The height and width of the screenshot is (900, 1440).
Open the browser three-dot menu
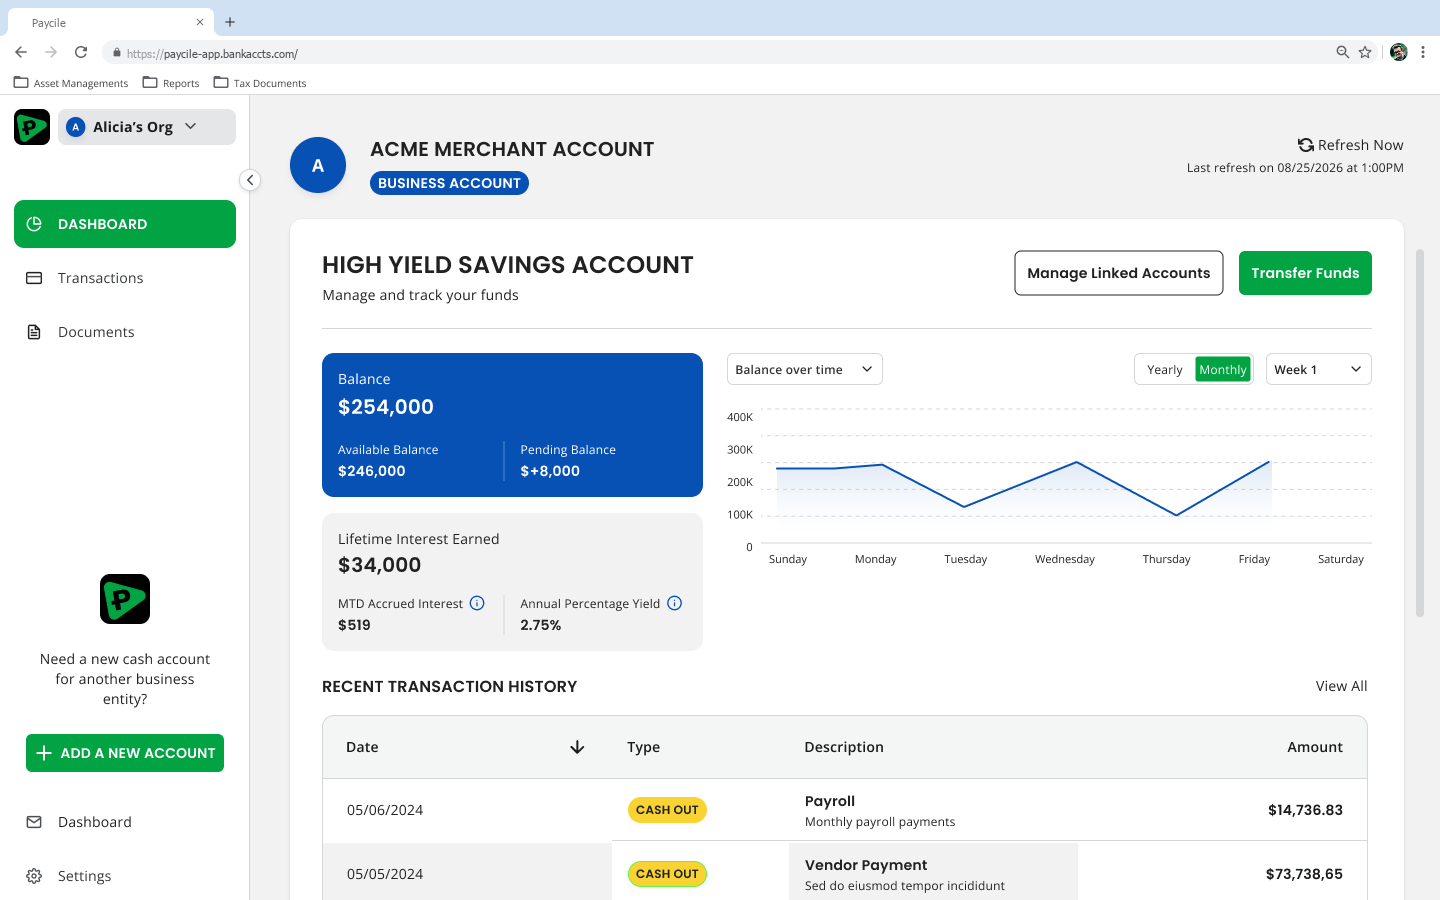click(x=1423, y=53)
